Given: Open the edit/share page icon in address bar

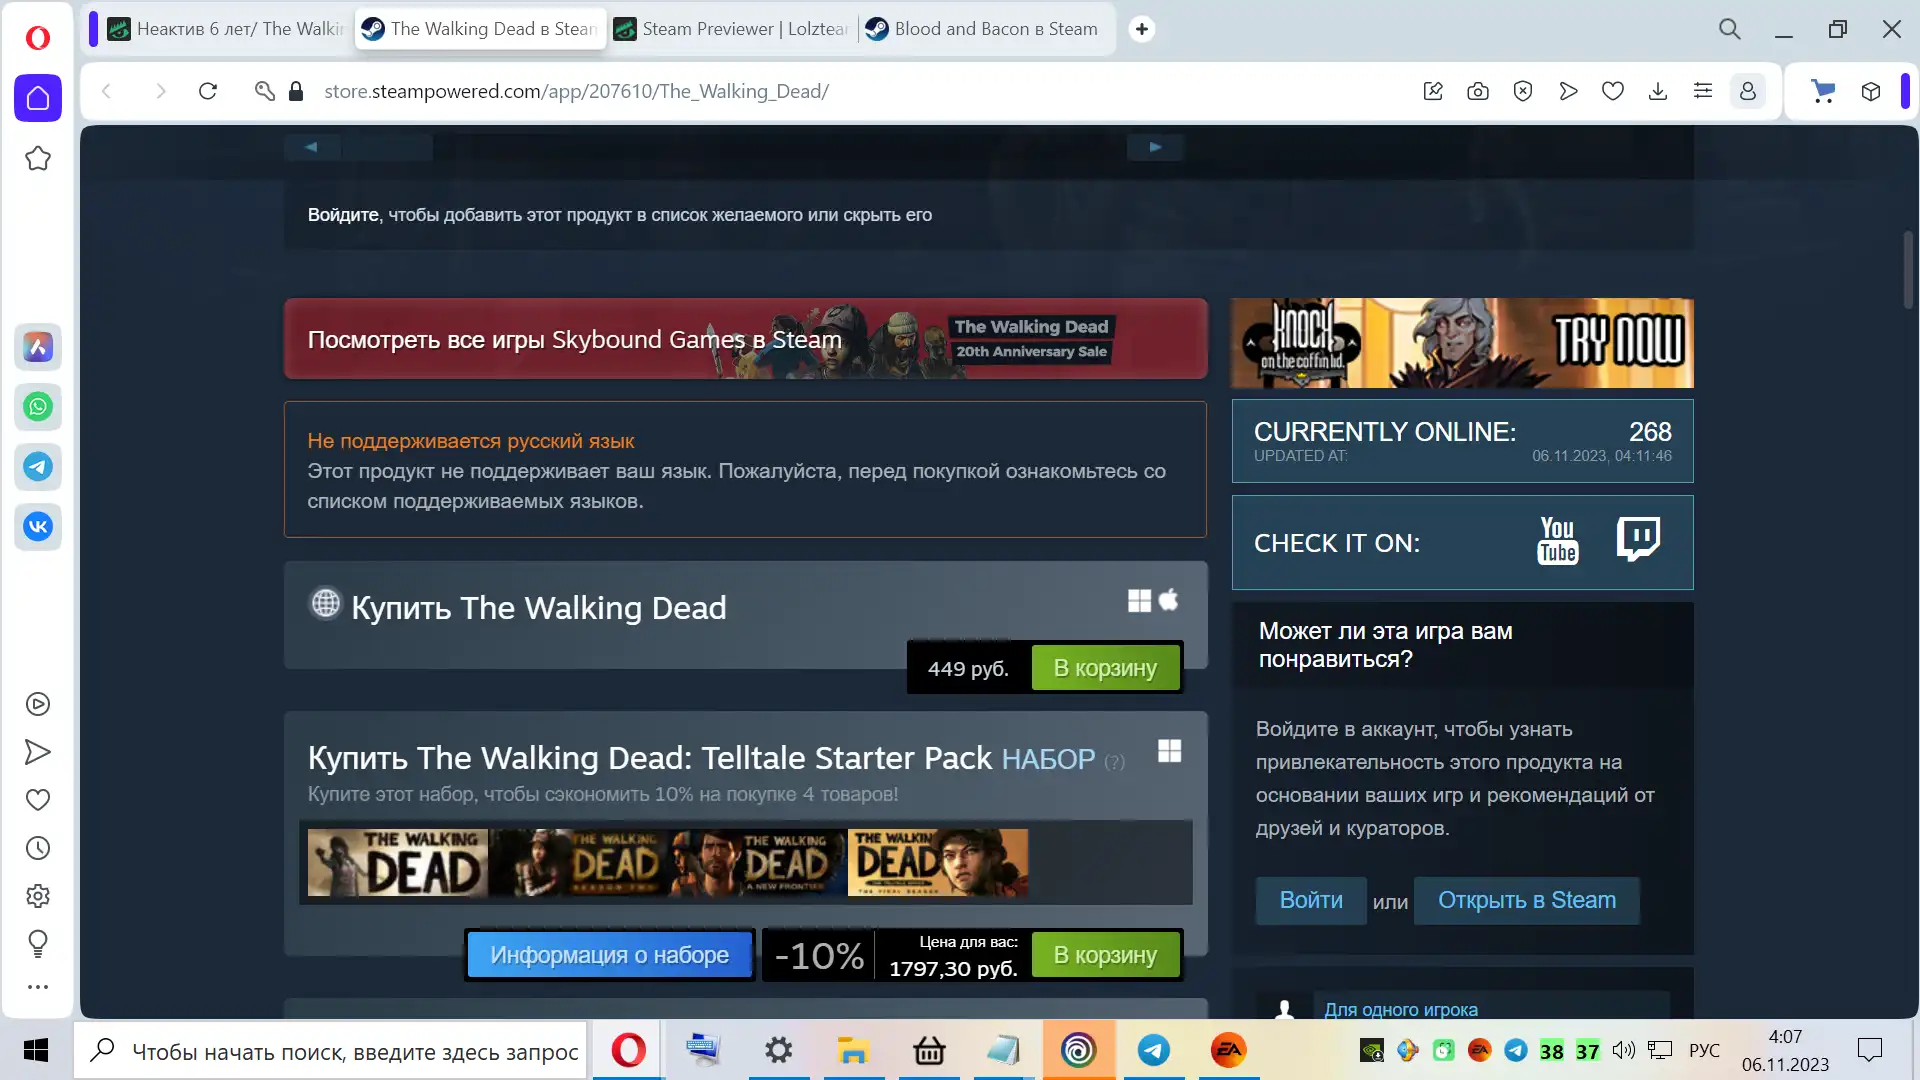Looking at the screenshot, I should click(1433, 91).
